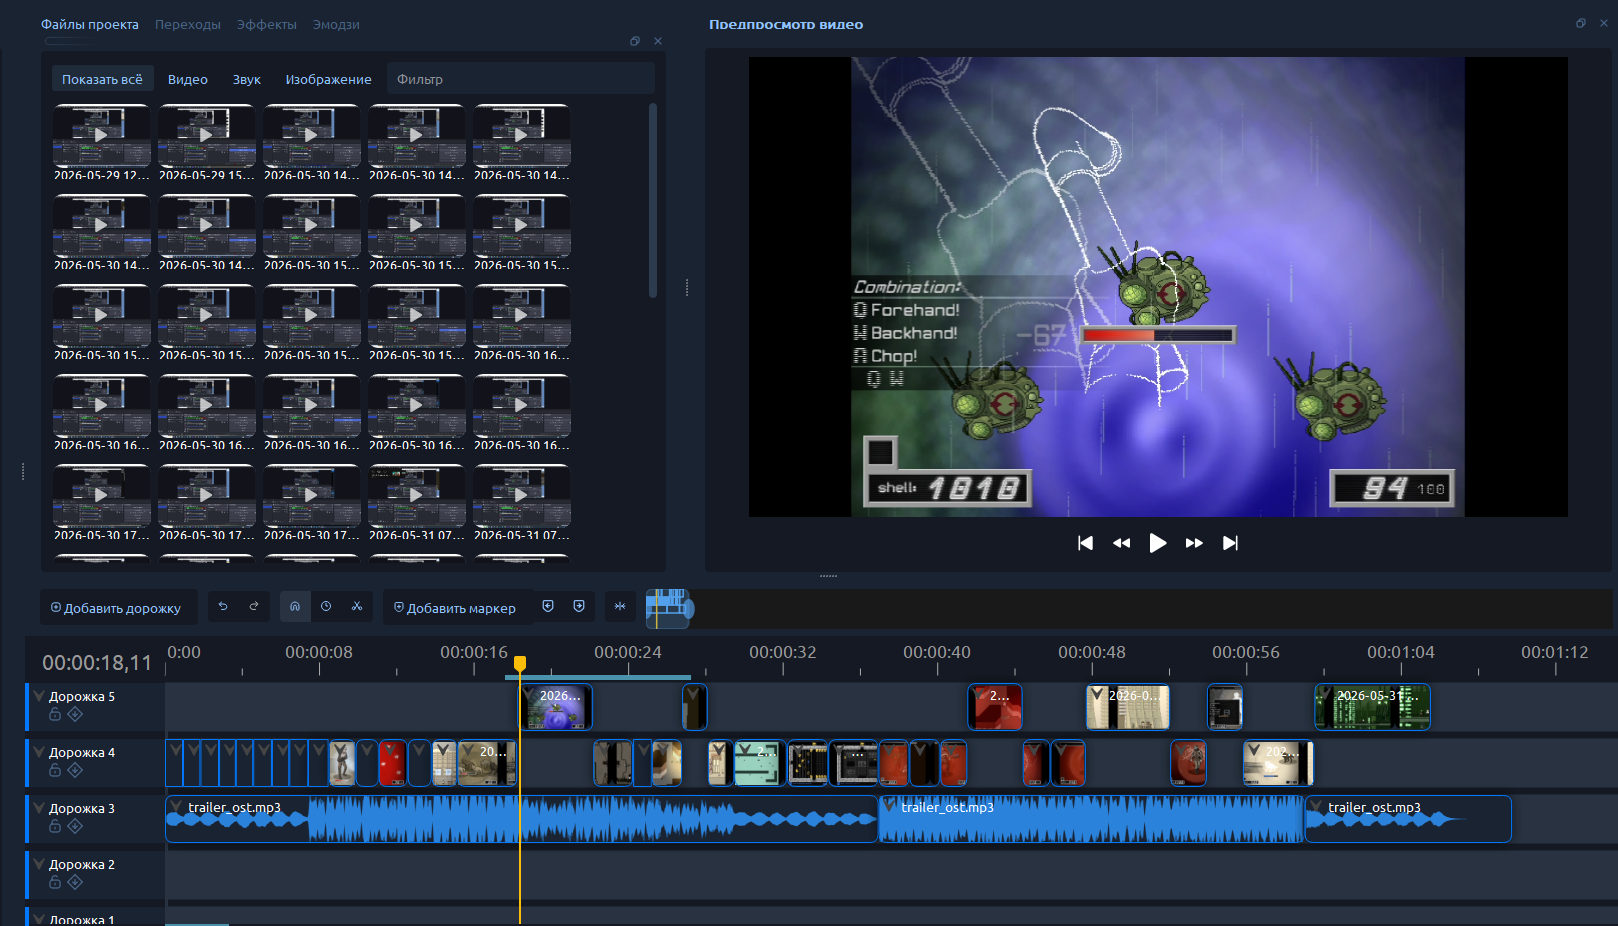The width and height of the screenshot is (1618, 926).
Task: Open Дорожка 5 track menu arrow
Action: point(39,696)
